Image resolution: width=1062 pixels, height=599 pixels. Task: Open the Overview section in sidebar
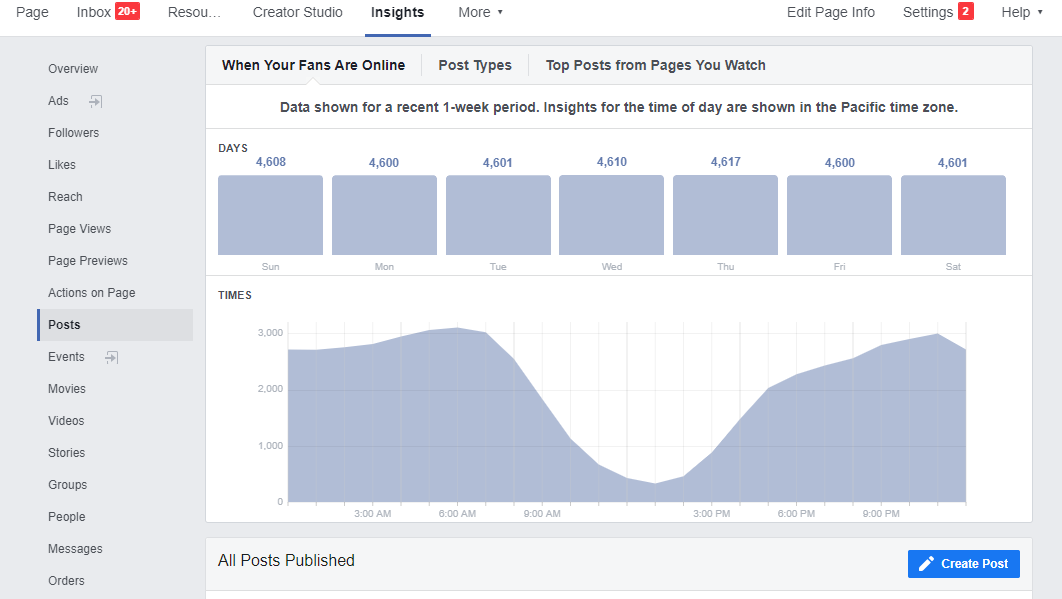point(73,69)
